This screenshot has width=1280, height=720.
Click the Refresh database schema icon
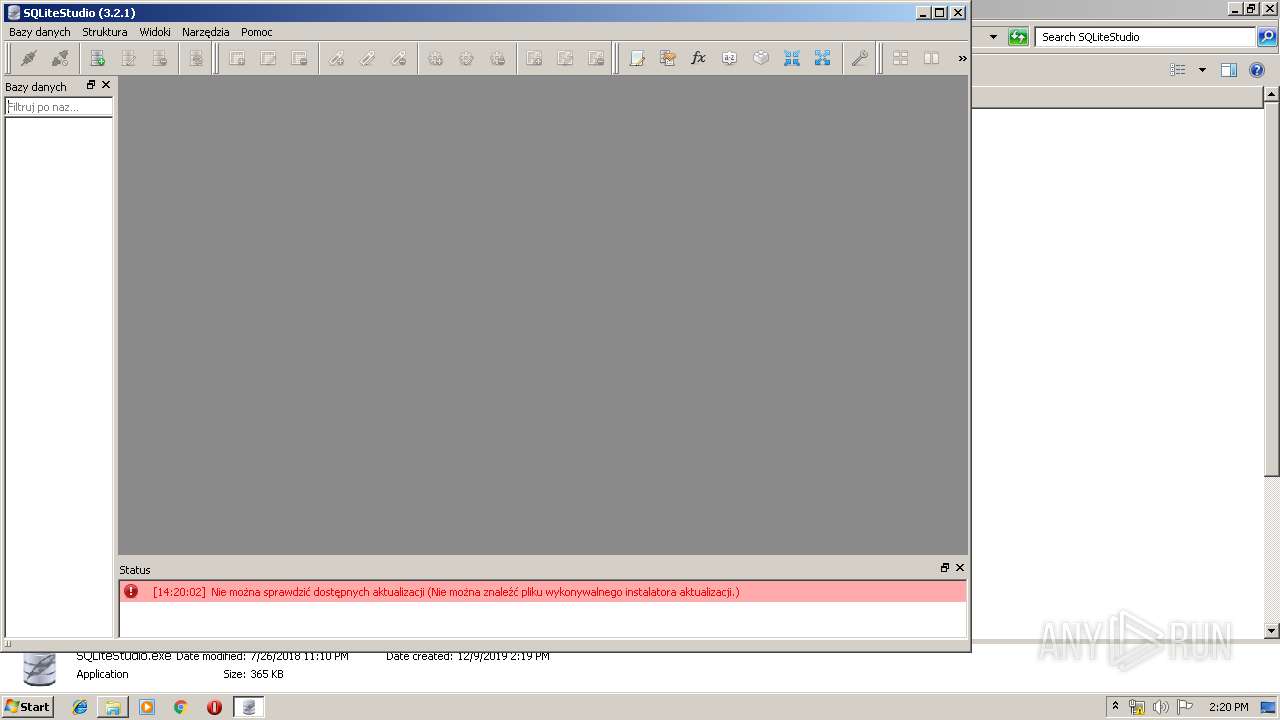(x=196, y=59)
